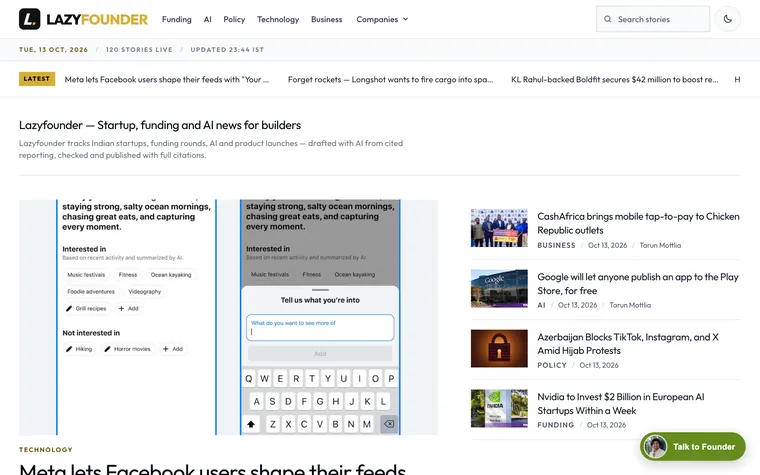760x475 pixels.
Task: Open Nvidia $2 Billion investment headline
Action: (x=620, y=404)
